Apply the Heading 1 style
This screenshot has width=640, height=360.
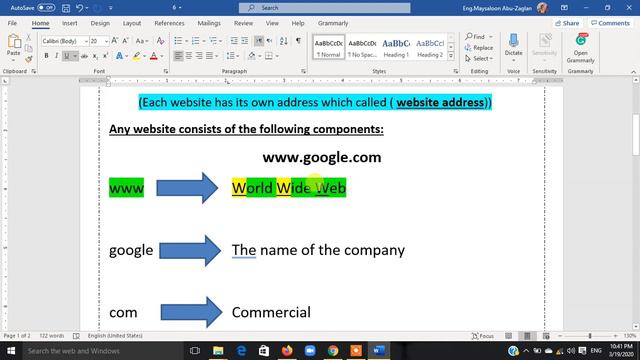click(x=396, y=47)
